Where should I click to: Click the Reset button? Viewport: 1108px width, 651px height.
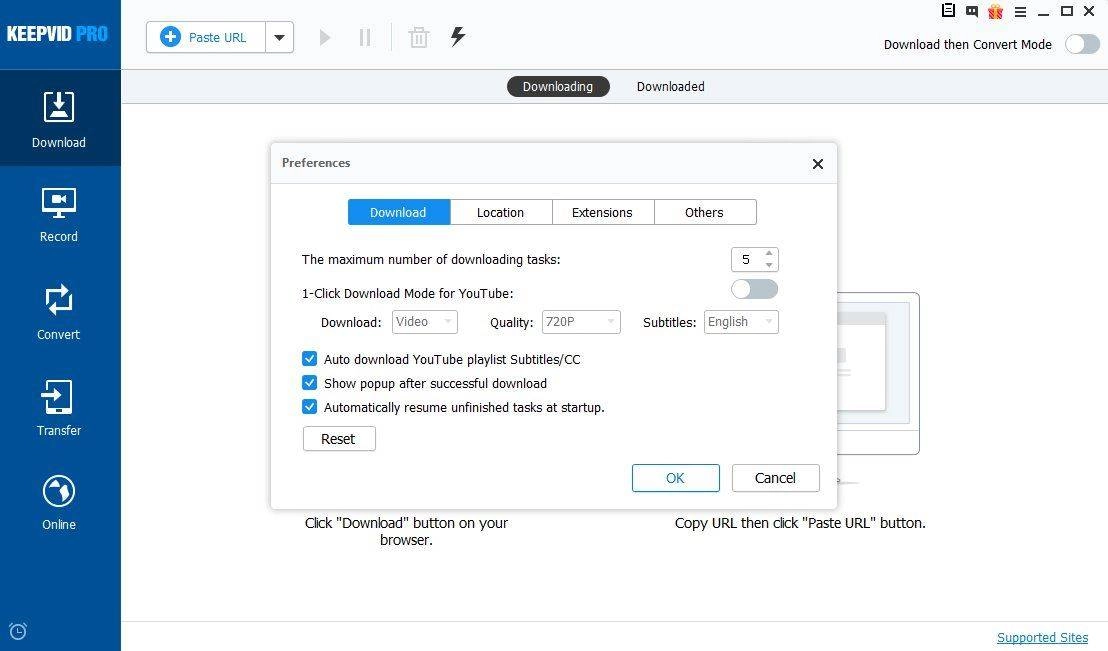pyautogui.click(x=339, y=439)
